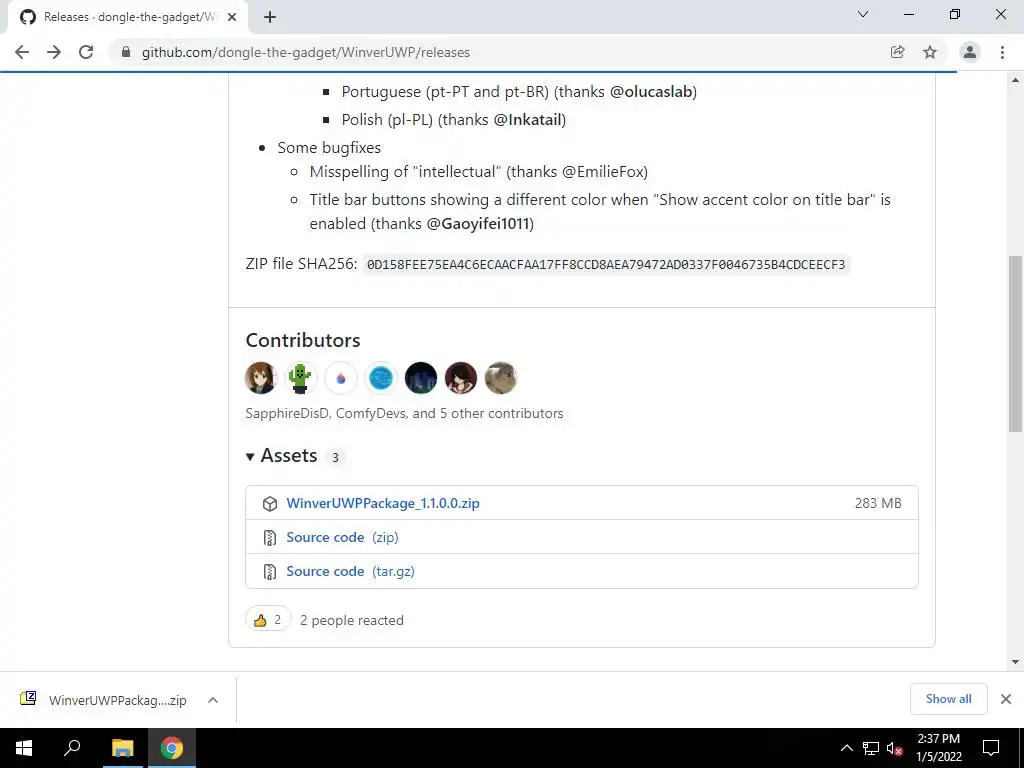Open the Chrome profile avatar menu

coord(970,52)
